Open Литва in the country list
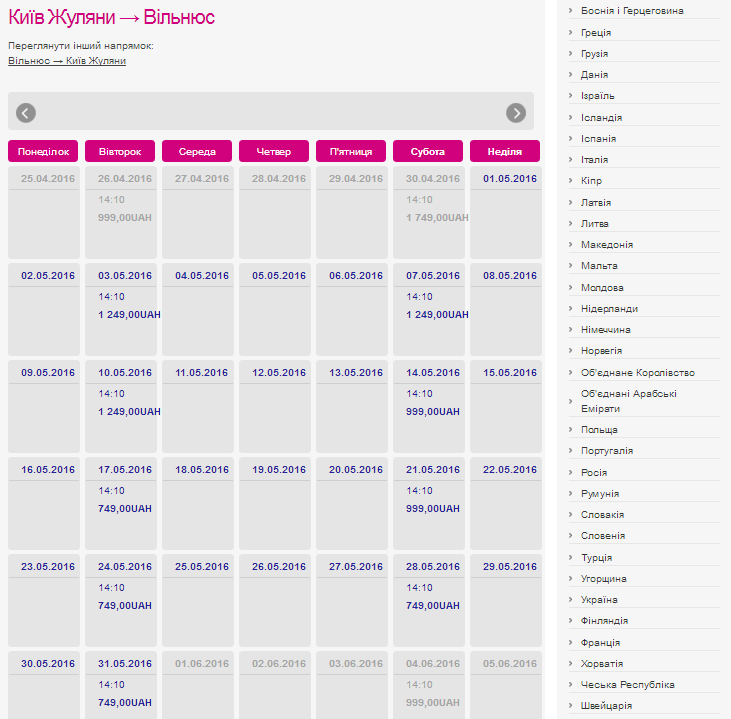 595,224
